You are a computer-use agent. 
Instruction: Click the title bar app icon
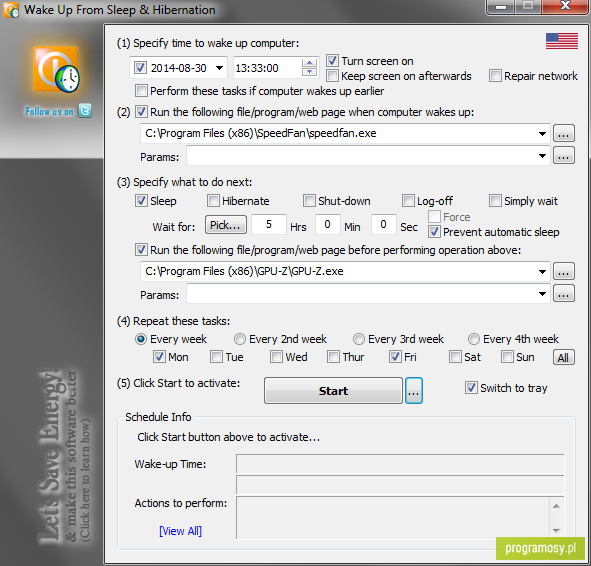(11, 10)
